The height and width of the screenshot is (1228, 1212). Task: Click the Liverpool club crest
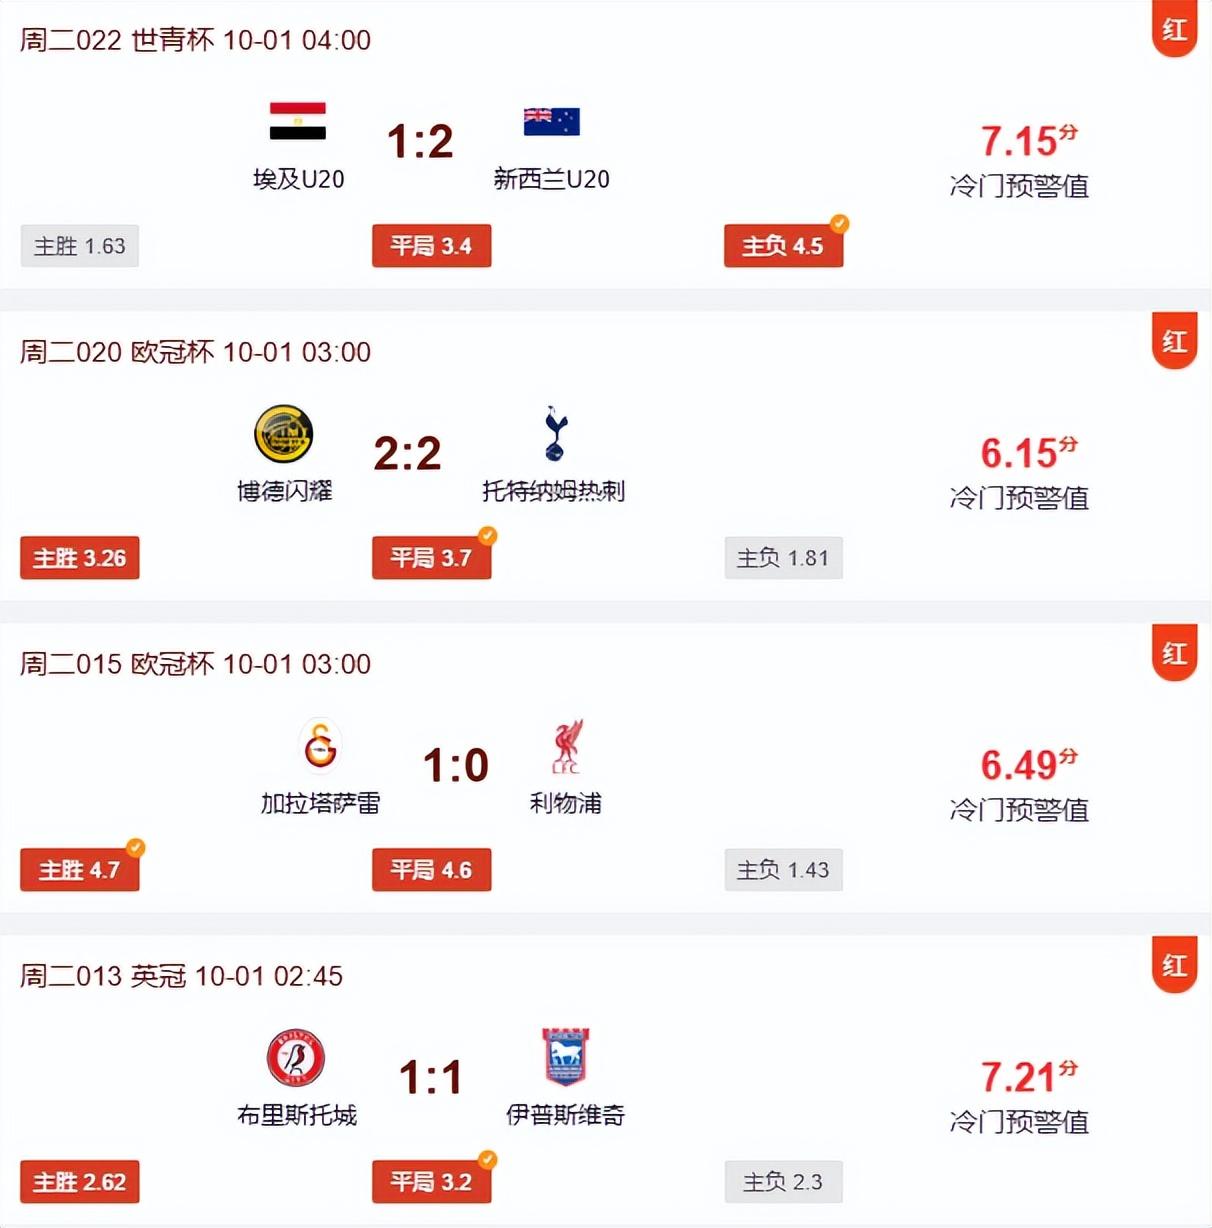pos(567,746)
